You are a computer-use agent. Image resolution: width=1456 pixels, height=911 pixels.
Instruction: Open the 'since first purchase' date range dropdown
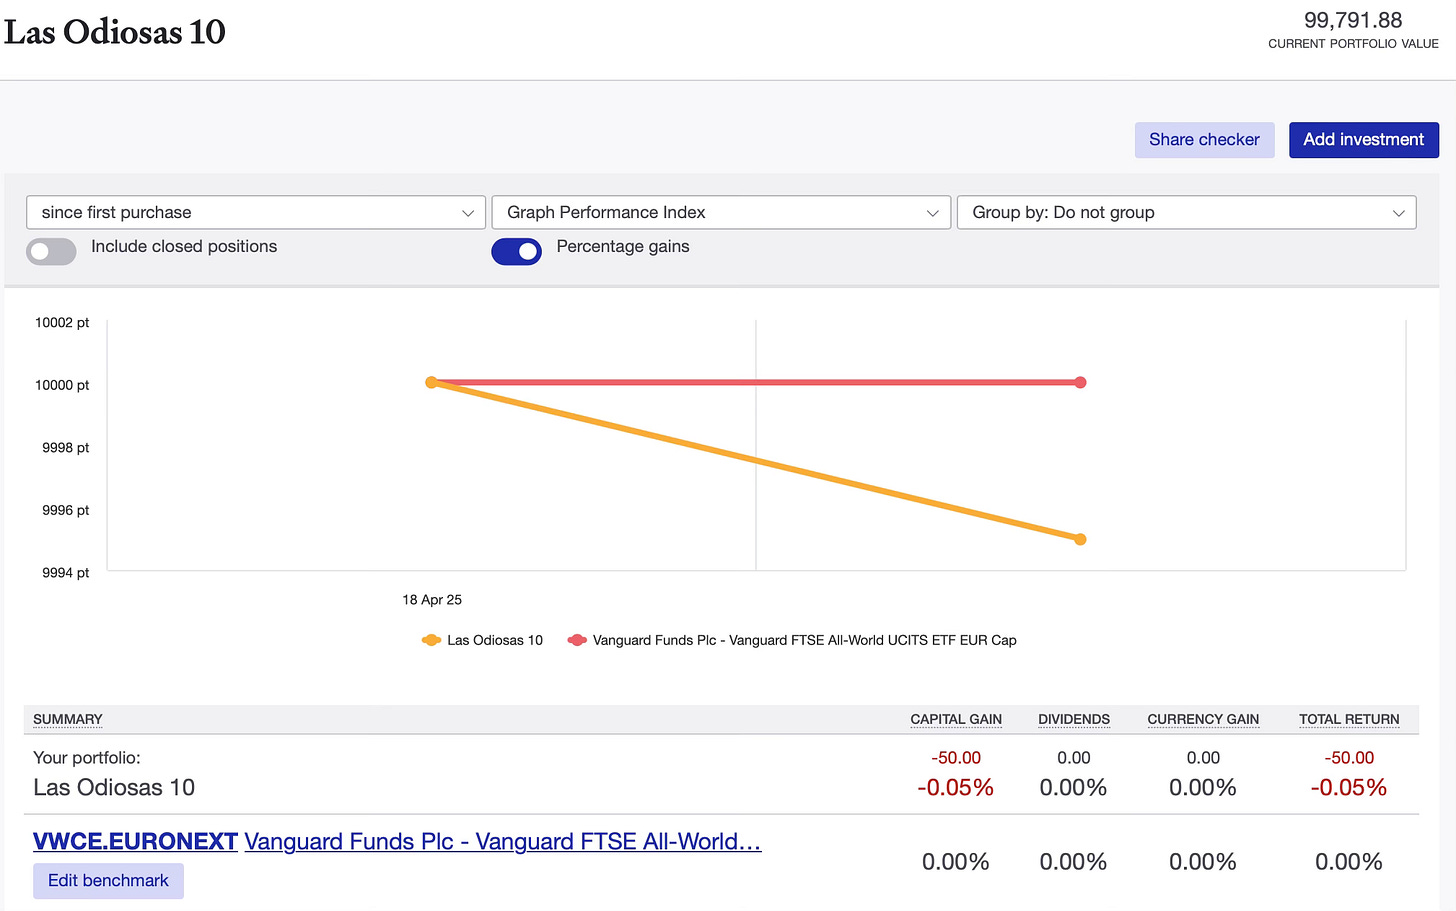[x=256, y=212]
